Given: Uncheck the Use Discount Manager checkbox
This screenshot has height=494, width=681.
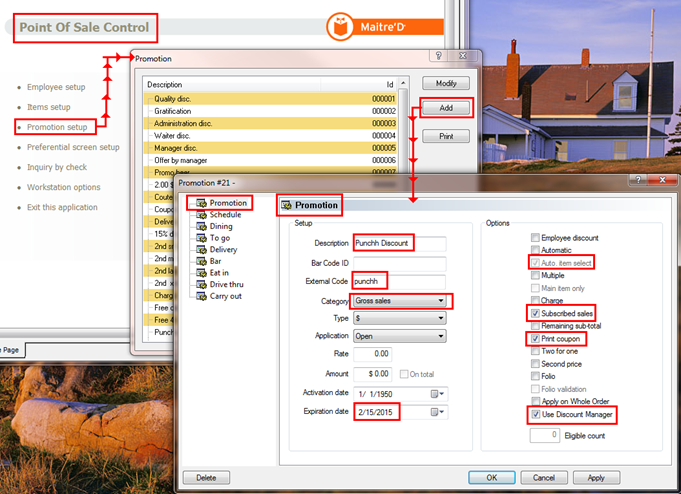Looking at the screenshot, I should (536, 414).
